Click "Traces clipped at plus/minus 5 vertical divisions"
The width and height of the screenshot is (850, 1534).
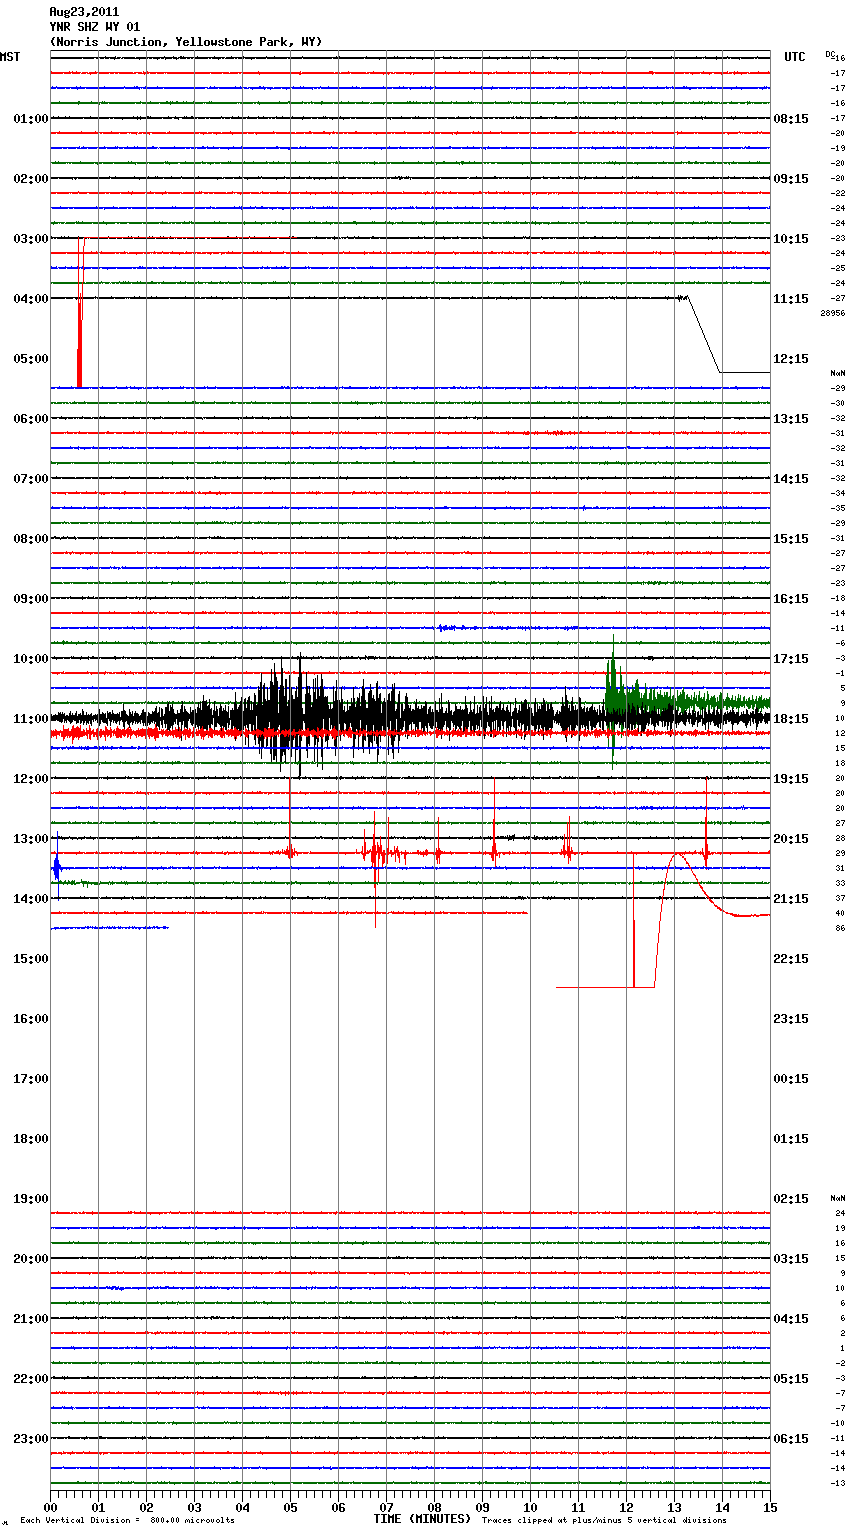click(604, 1521)
